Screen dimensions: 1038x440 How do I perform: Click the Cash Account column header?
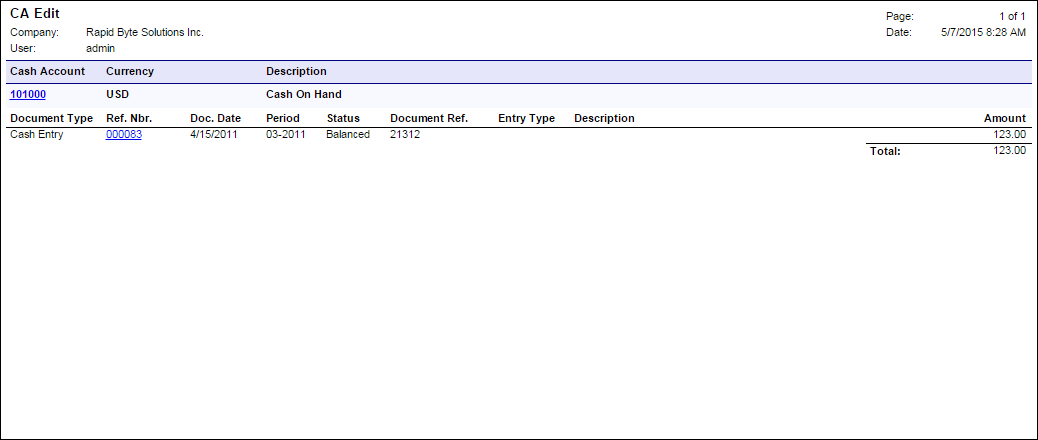[x=47, y=72]
